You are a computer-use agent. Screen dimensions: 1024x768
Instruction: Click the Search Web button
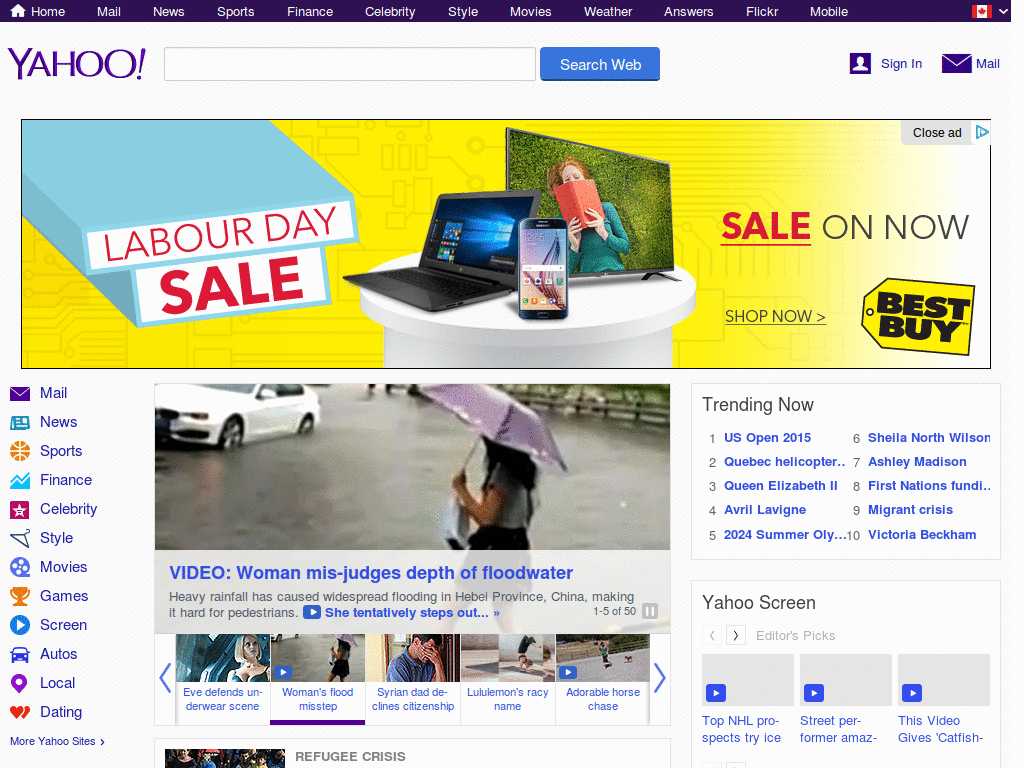pos(599,63)
